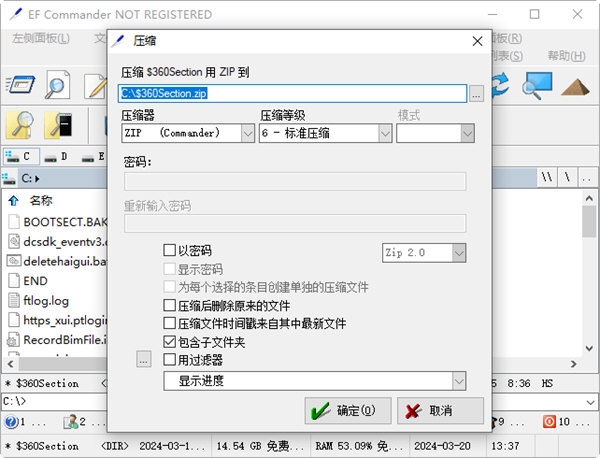The width and height of the screenshot is (600, 458).
Task: Click the C:\> command line input
Action: click(x=54, y=401)
